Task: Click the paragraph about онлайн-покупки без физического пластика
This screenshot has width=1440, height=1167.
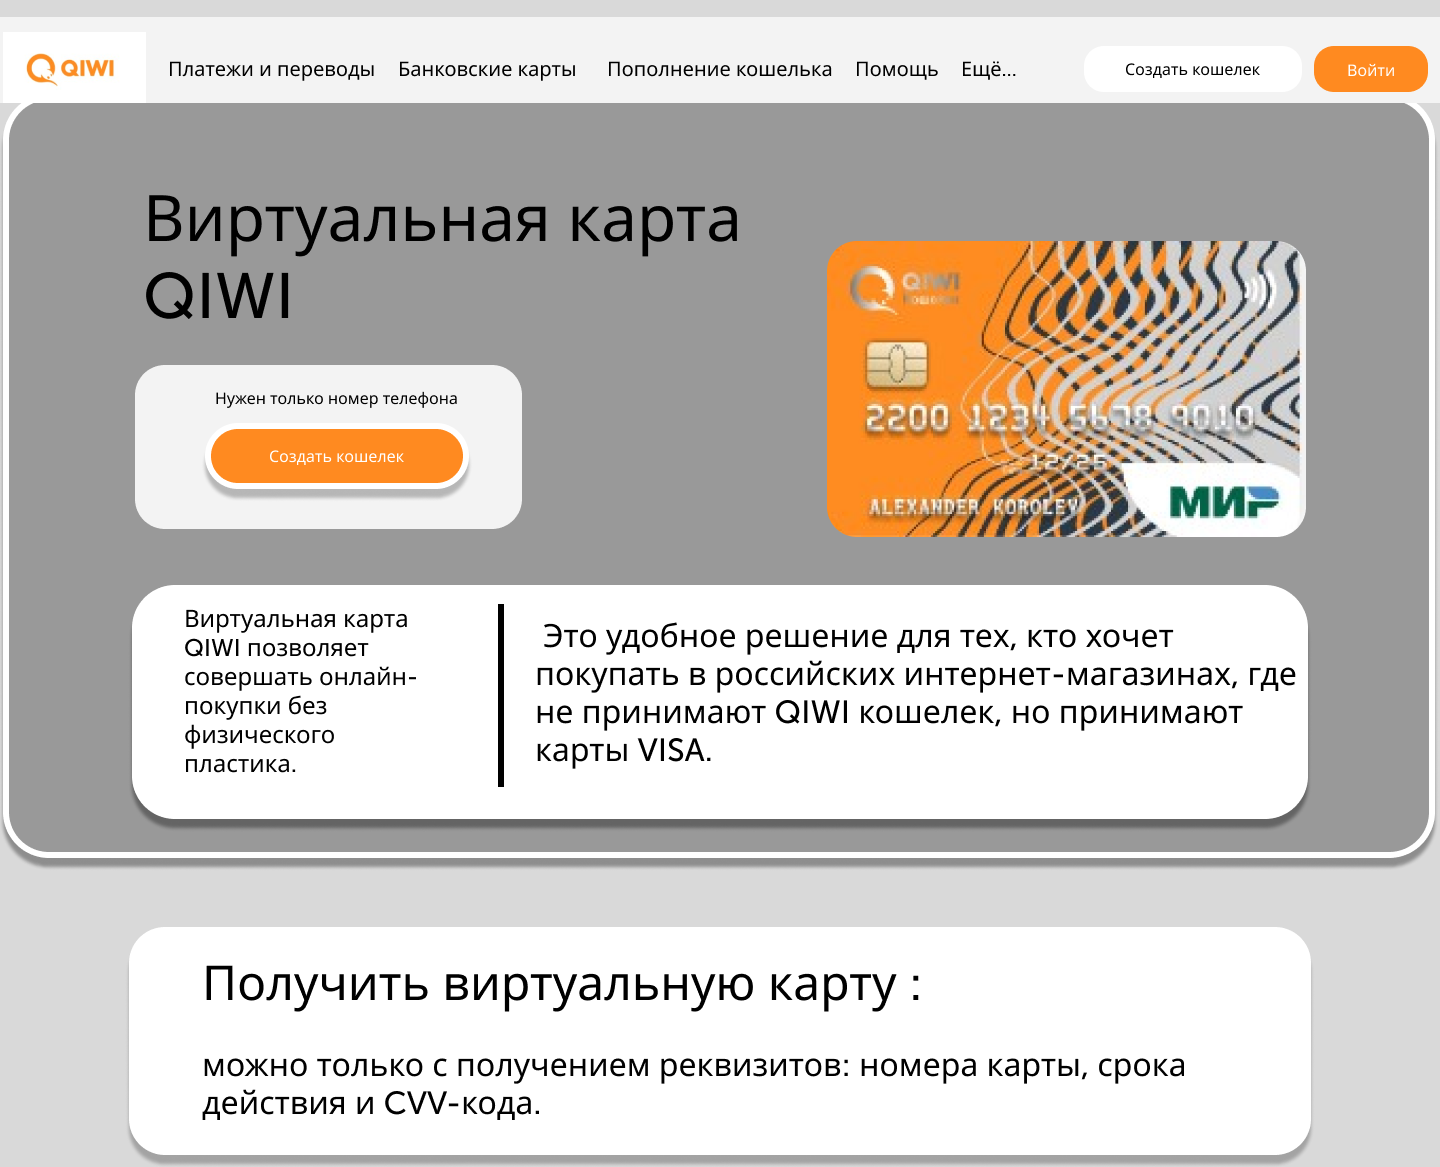Action: [300, 691]
